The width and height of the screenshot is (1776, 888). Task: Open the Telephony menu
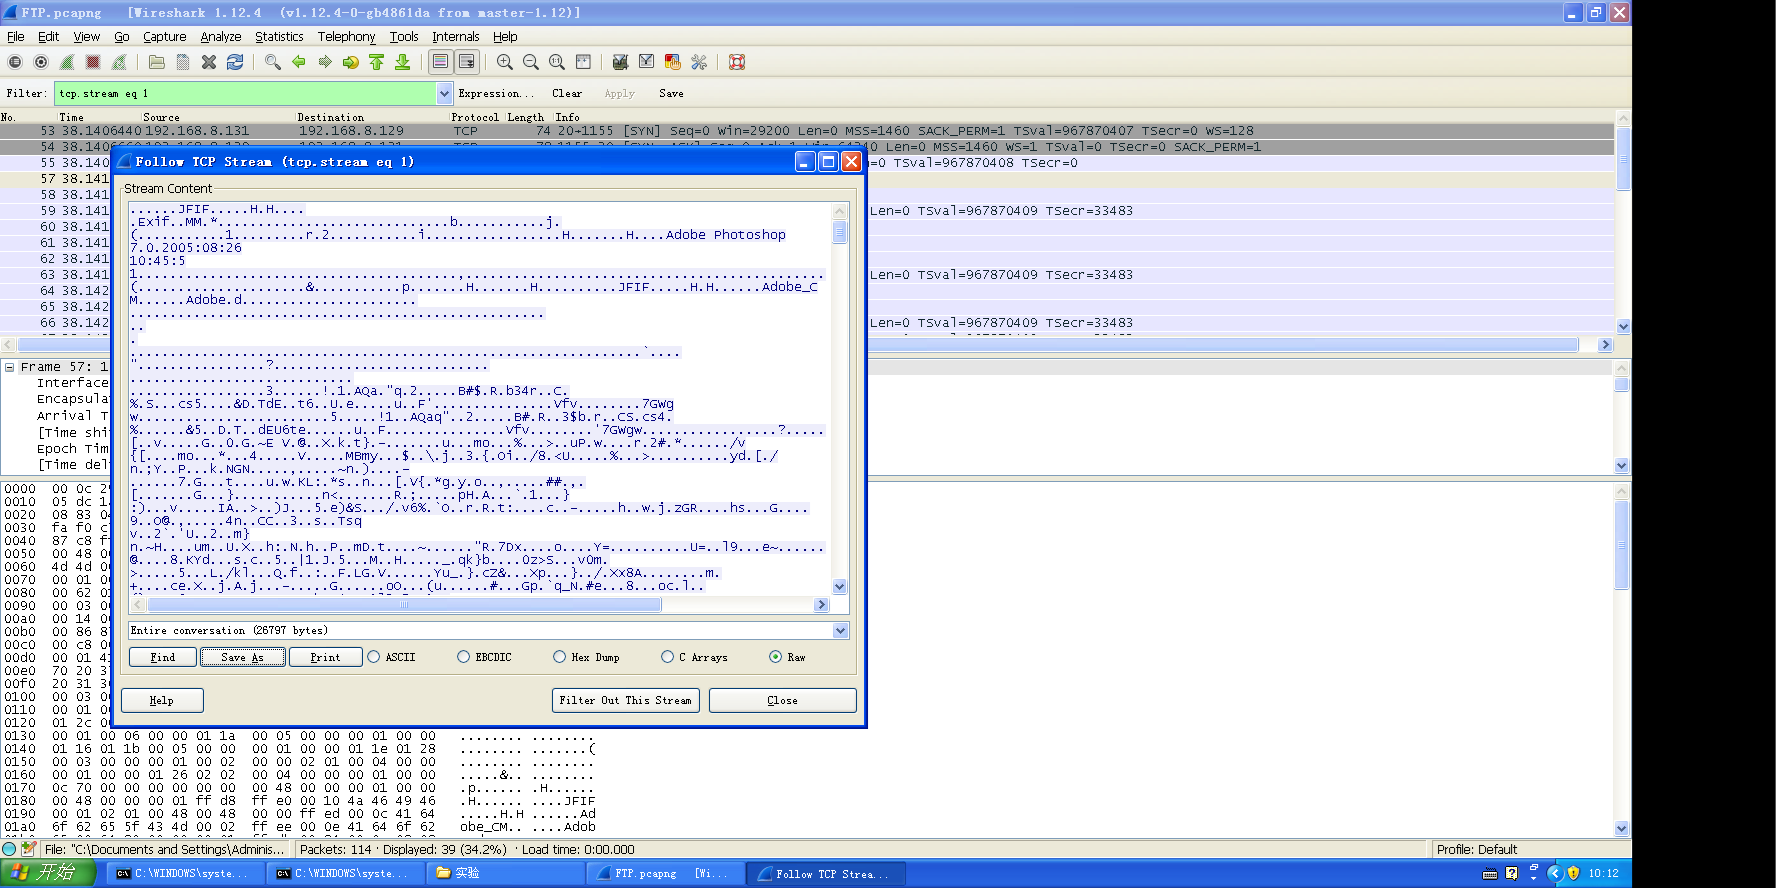tap(346, 37)
